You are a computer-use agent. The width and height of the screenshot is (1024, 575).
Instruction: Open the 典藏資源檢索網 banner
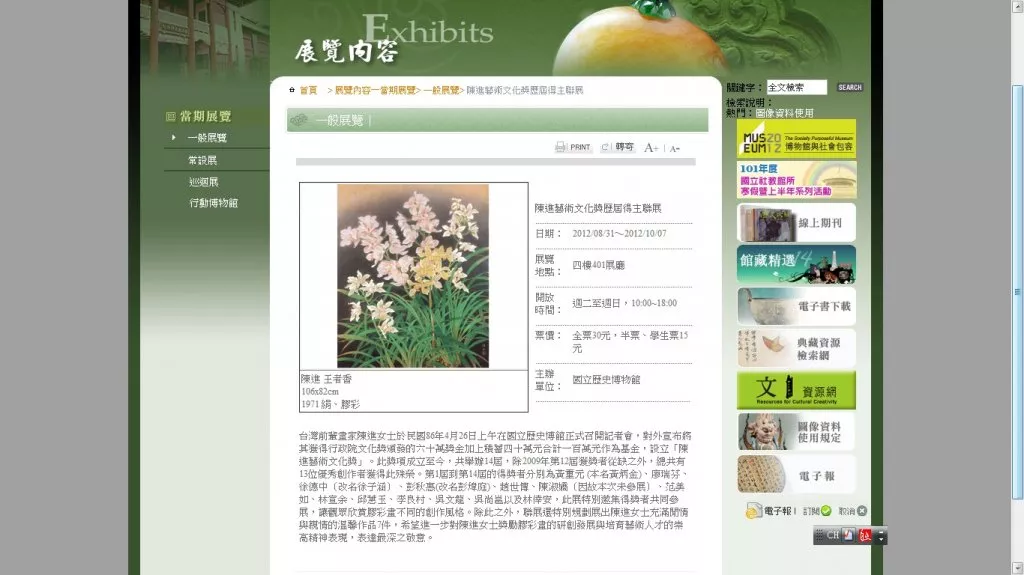796,348
